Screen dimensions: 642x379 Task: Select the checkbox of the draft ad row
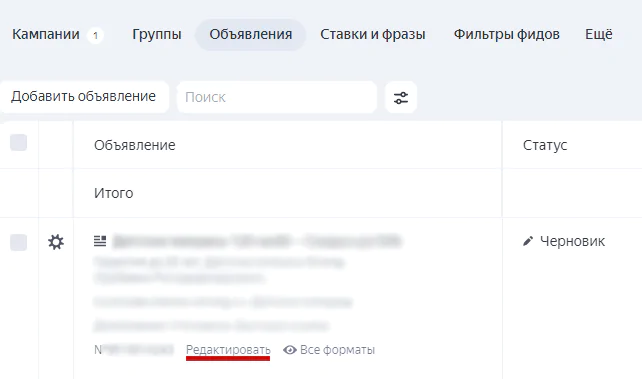(x=18, y=242)
